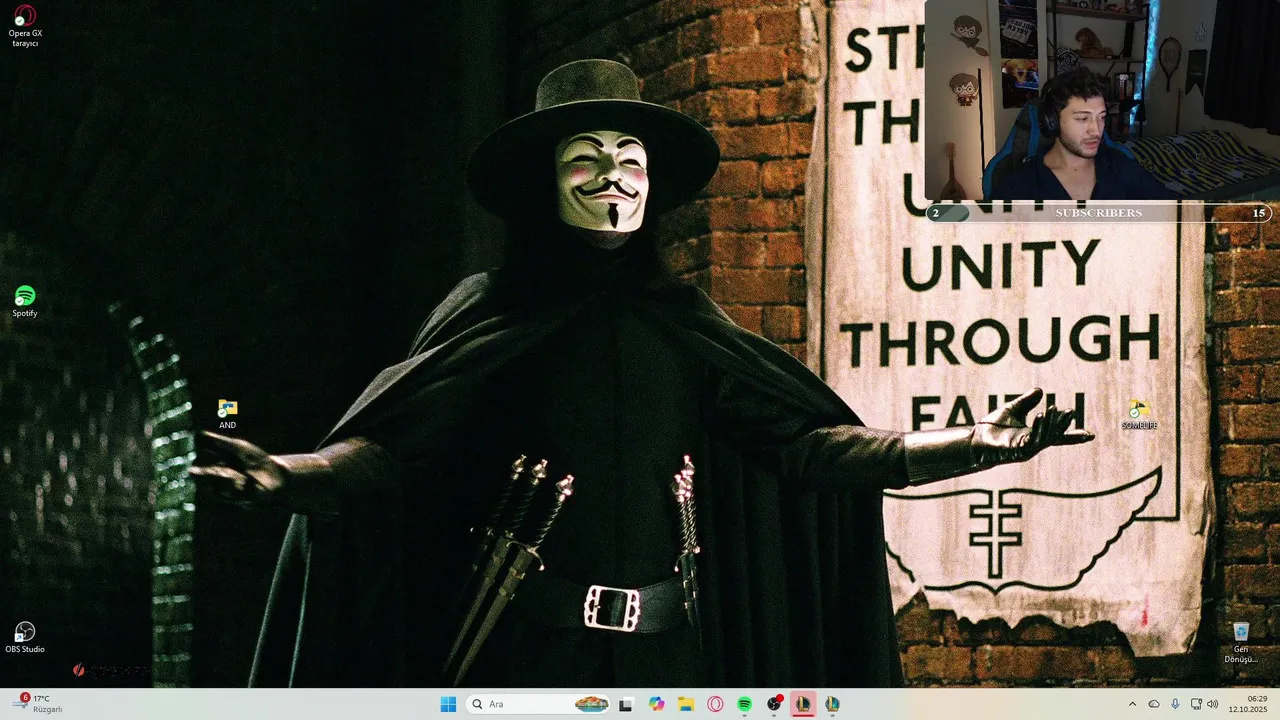The image size is (1280, 720).
Task: Open the Opera GX browser desktop shortcut
Action: click(25, 26)
